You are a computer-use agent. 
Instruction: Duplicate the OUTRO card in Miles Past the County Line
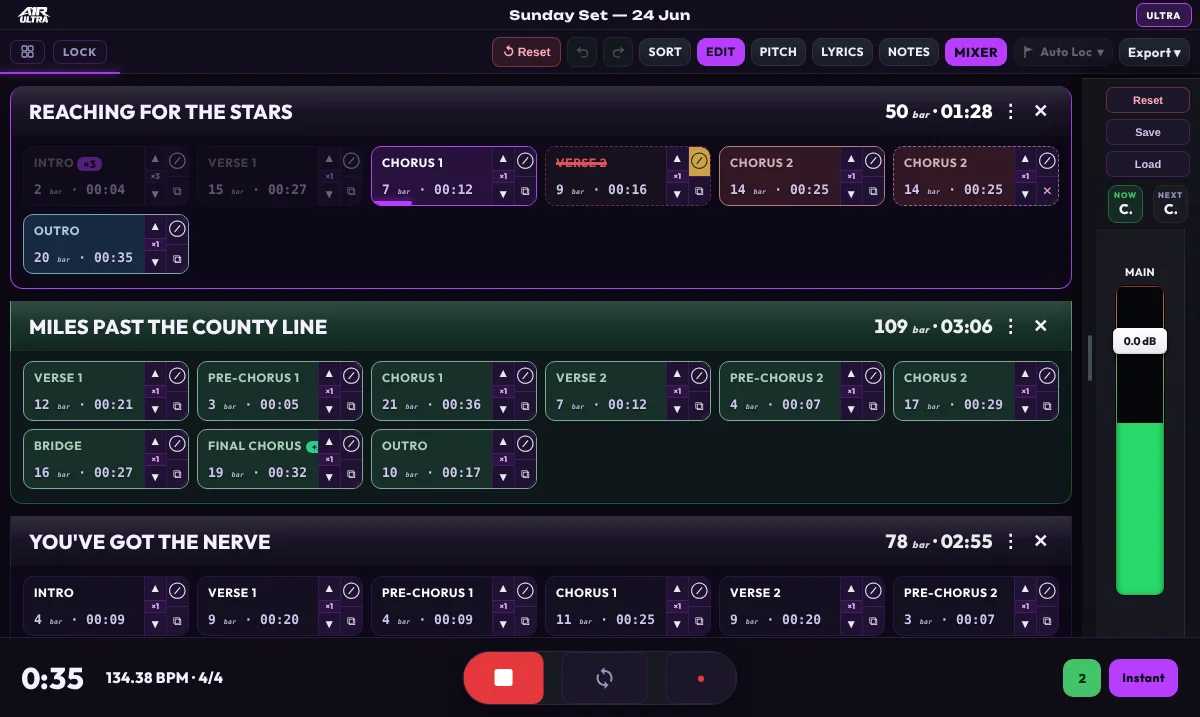point(525,474)
